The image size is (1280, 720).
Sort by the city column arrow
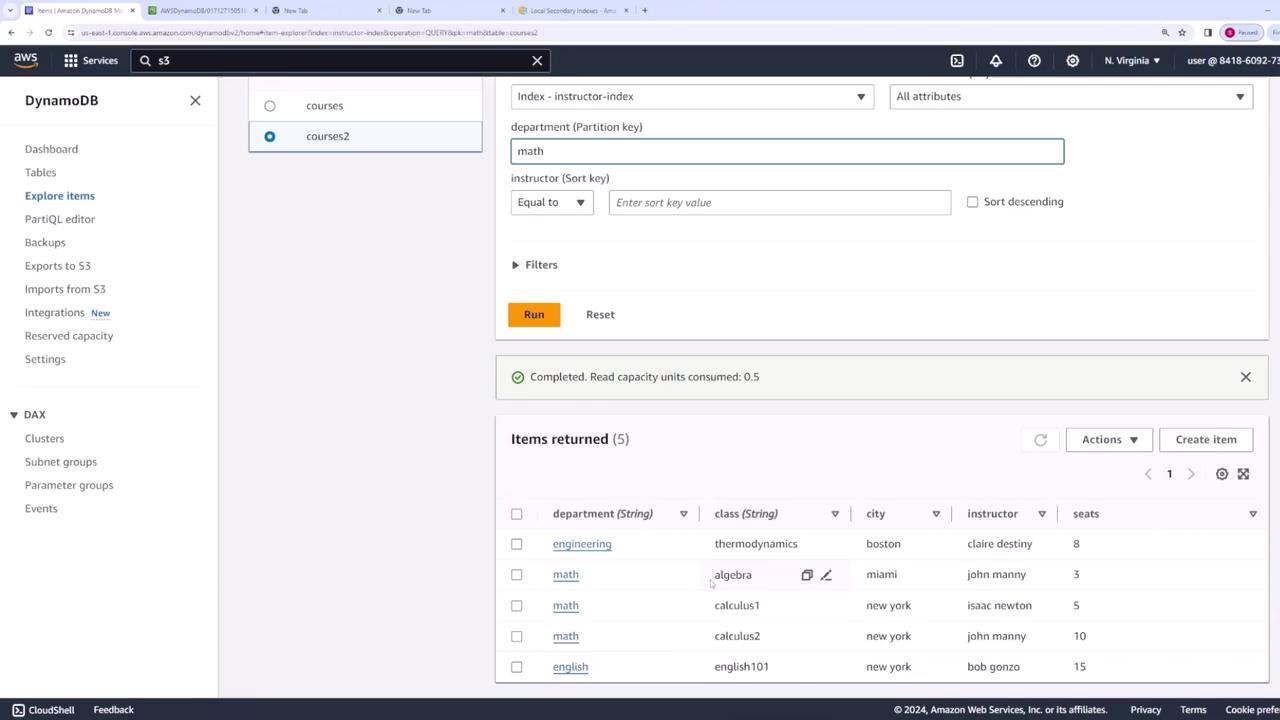click(x=936, y=514)
